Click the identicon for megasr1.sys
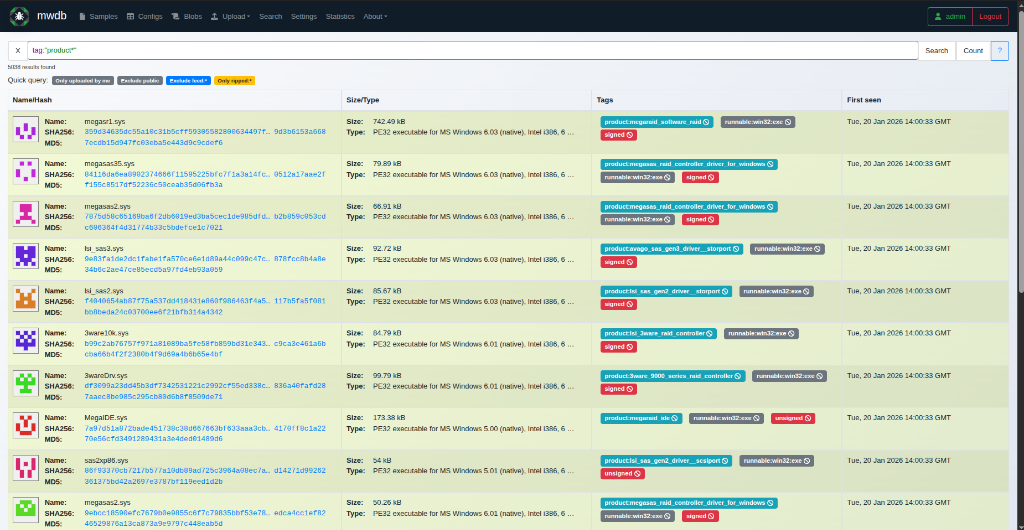Screen dimensions: 1024x530 tap(26, 131)
